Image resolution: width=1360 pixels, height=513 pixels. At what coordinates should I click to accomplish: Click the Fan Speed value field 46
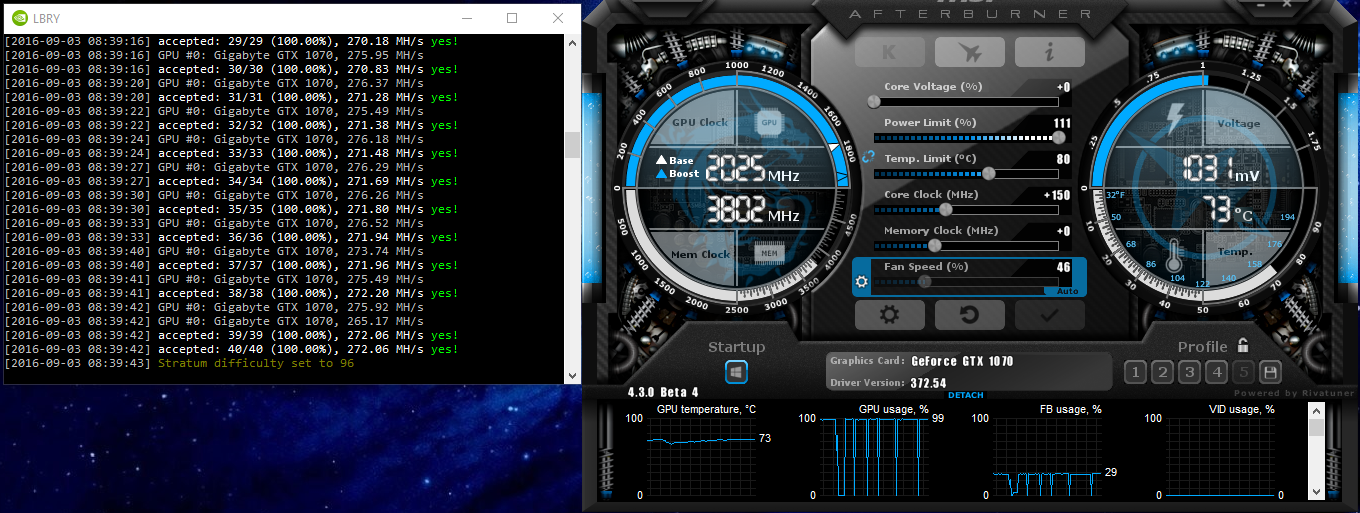tap(1064, 267)
